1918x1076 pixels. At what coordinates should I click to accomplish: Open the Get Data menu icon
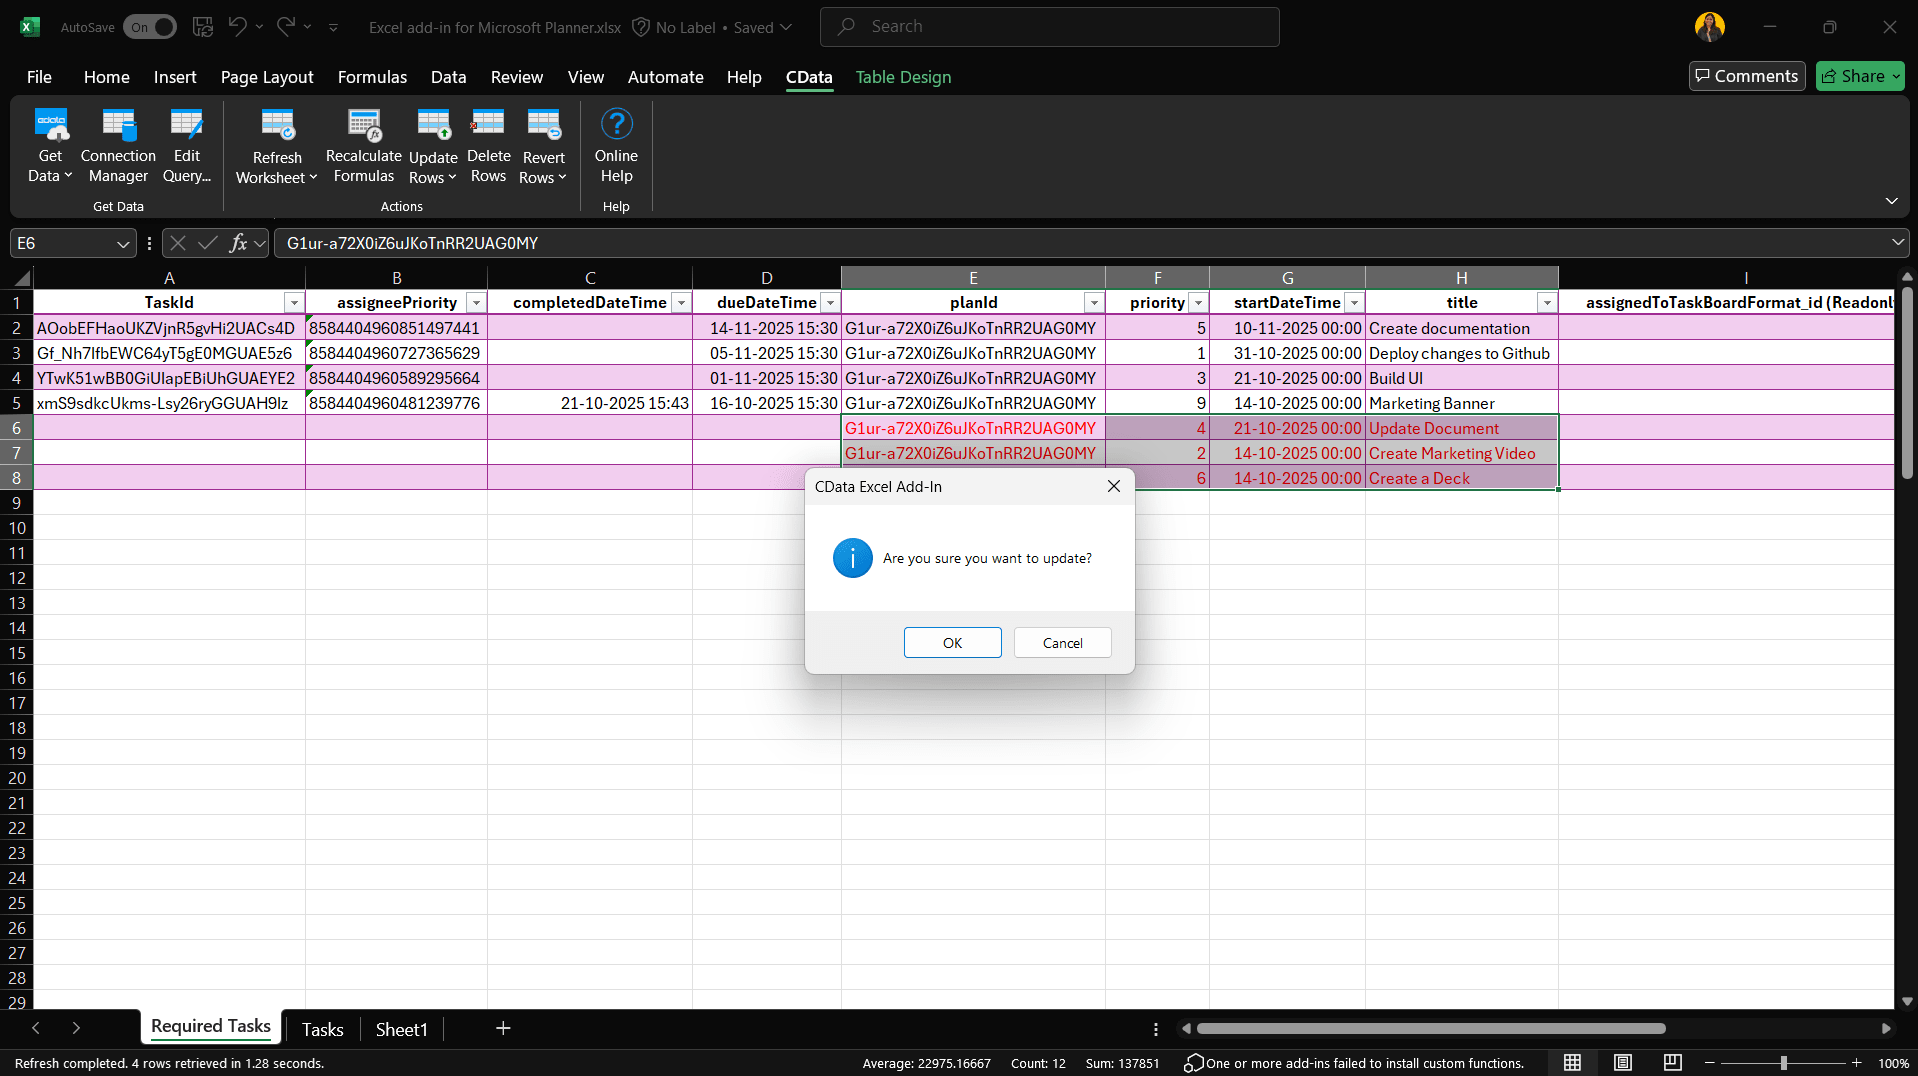coord(50,126)
